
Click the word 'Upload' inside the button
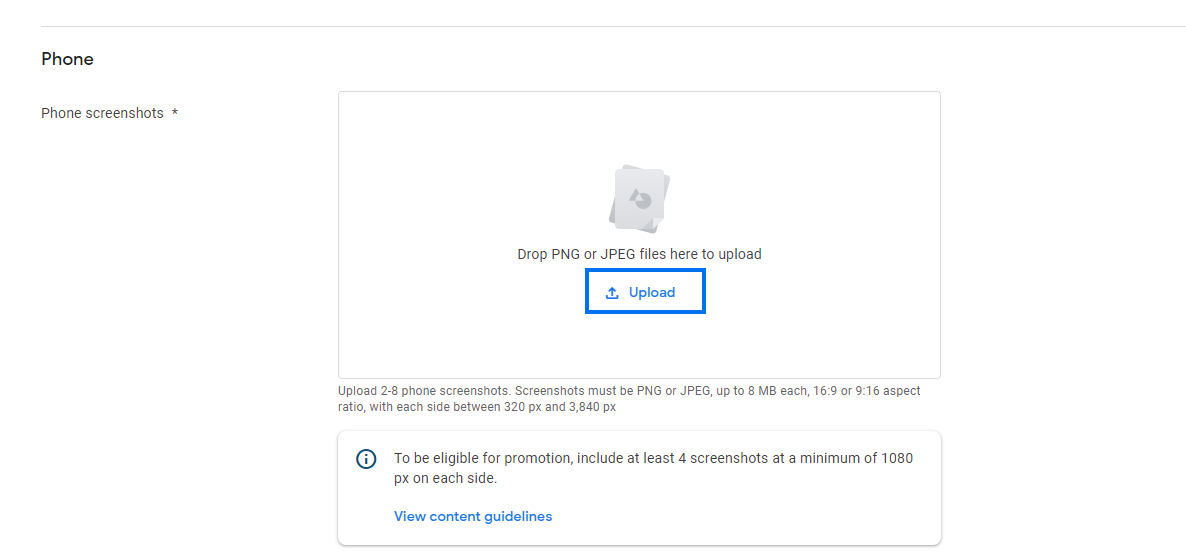point(652,293)
